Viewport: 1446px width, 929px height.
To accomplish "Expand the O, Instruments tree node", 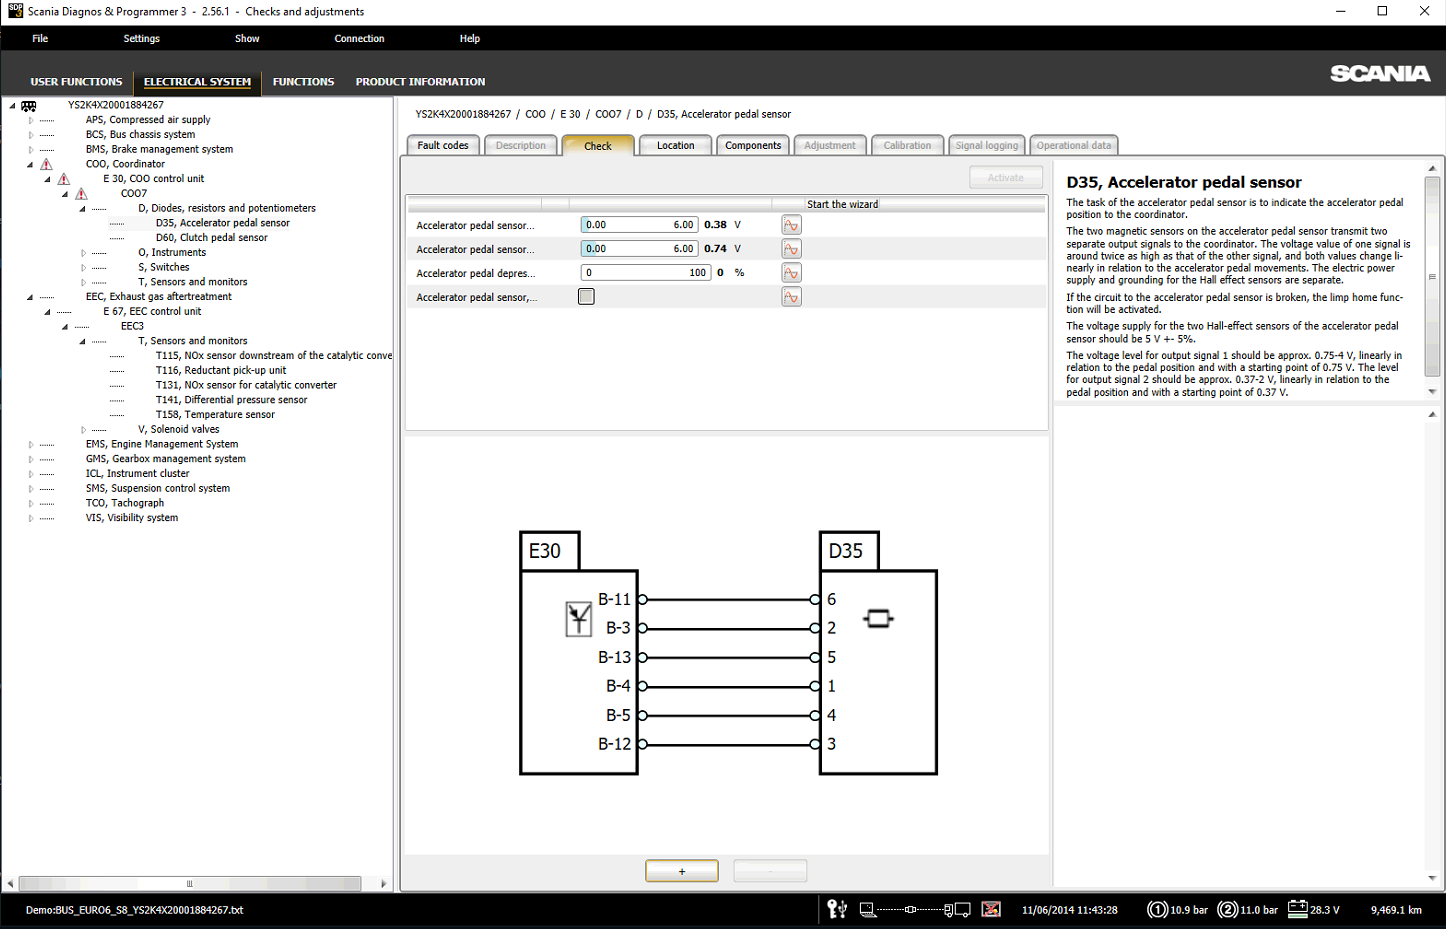I will (84, 253).
